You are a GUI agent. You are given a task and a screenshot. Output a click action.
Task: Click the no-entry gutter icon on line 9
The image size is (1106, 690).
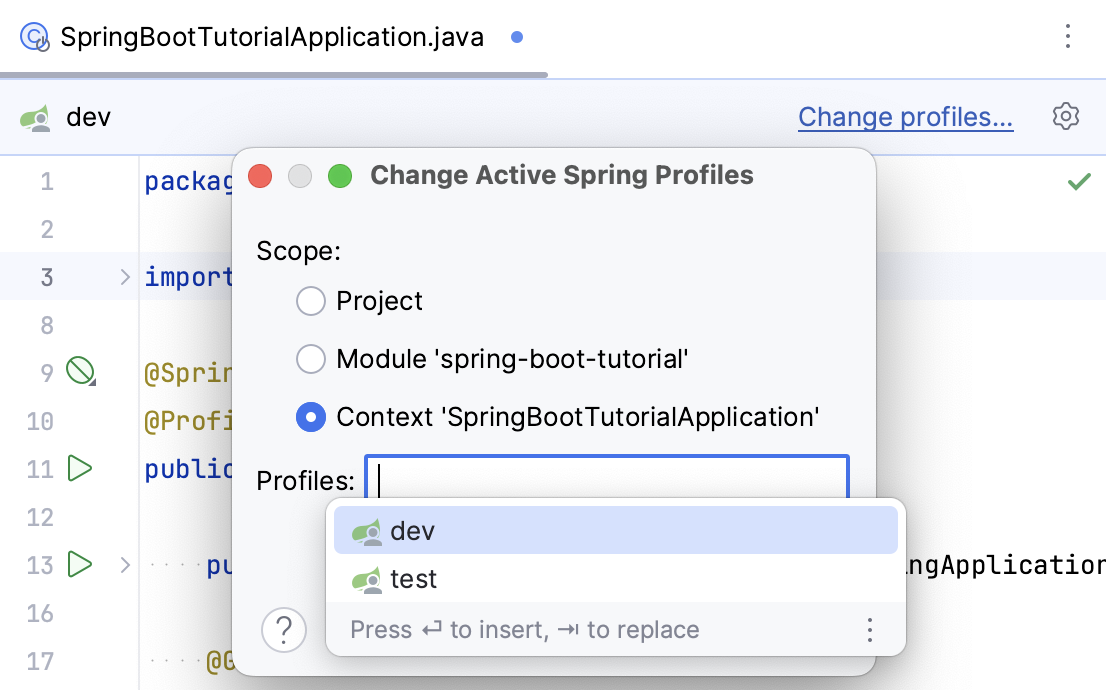(x=79, y=372)
